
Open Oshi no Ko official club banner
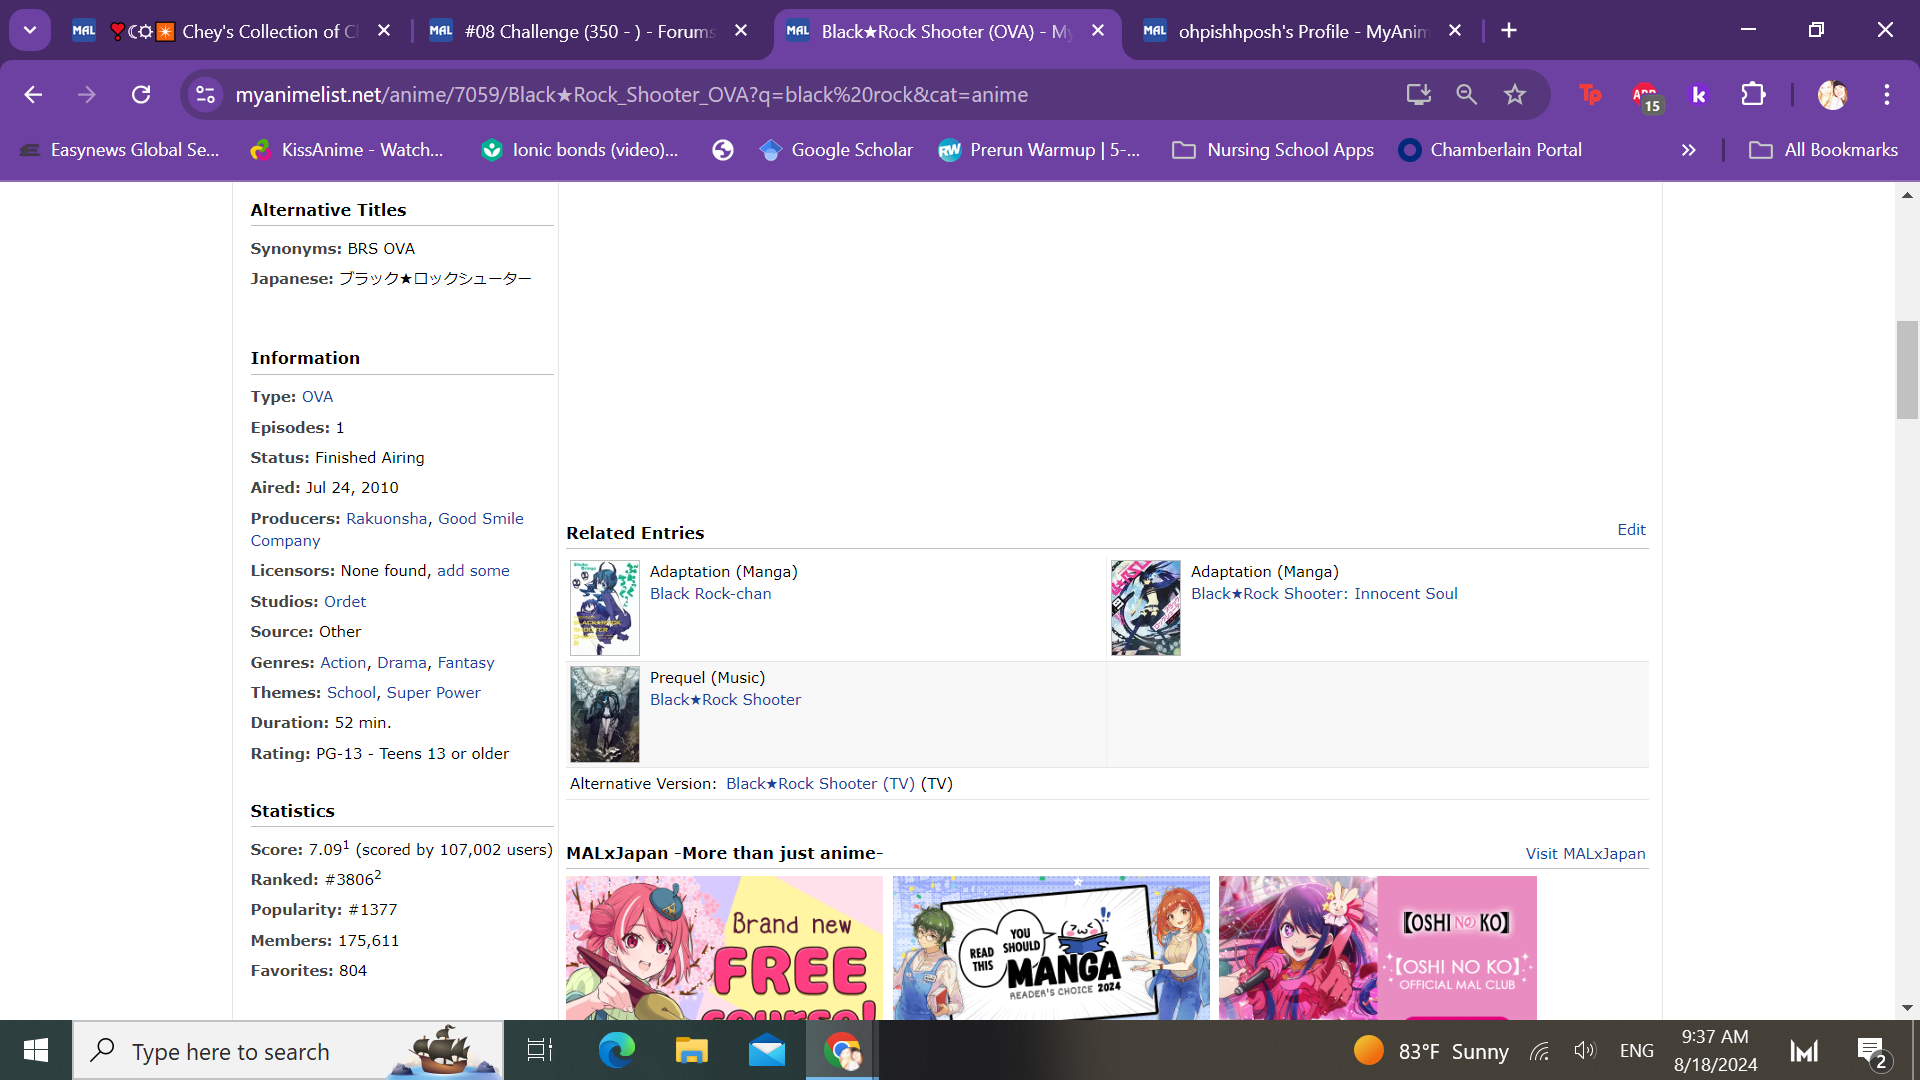[1377, 948]
